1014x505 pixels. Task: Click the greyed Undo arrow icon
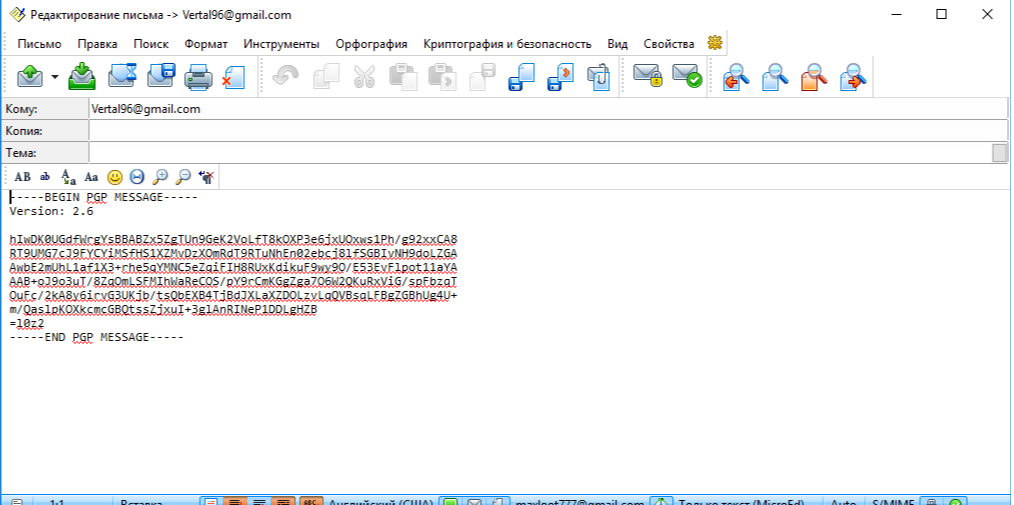[285, 76]
